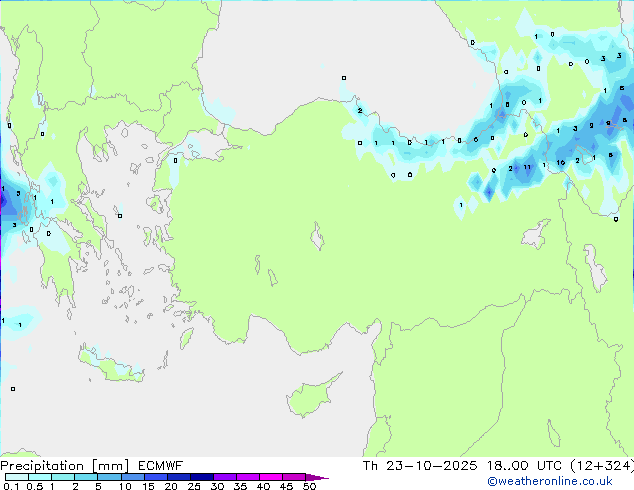Click the 18..00 time text
This screenshot has height=490, width=634.
(x=507, y=466)
